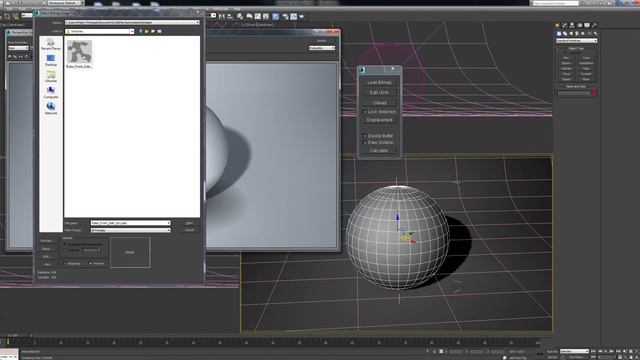The image size is (640, 360).
Task: Select the Space Warps category icon
Action: click(589, 33)
